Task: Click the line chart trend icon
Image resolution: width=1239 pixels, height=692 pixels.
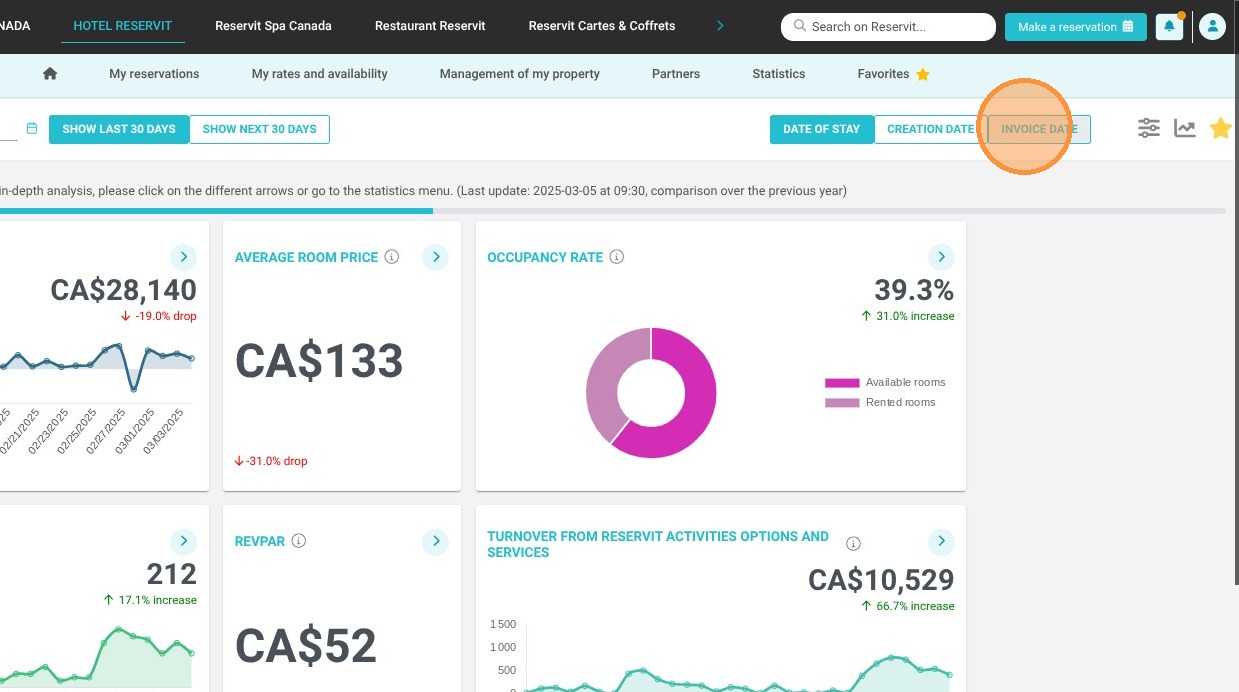Action: tap(1185, 128)
